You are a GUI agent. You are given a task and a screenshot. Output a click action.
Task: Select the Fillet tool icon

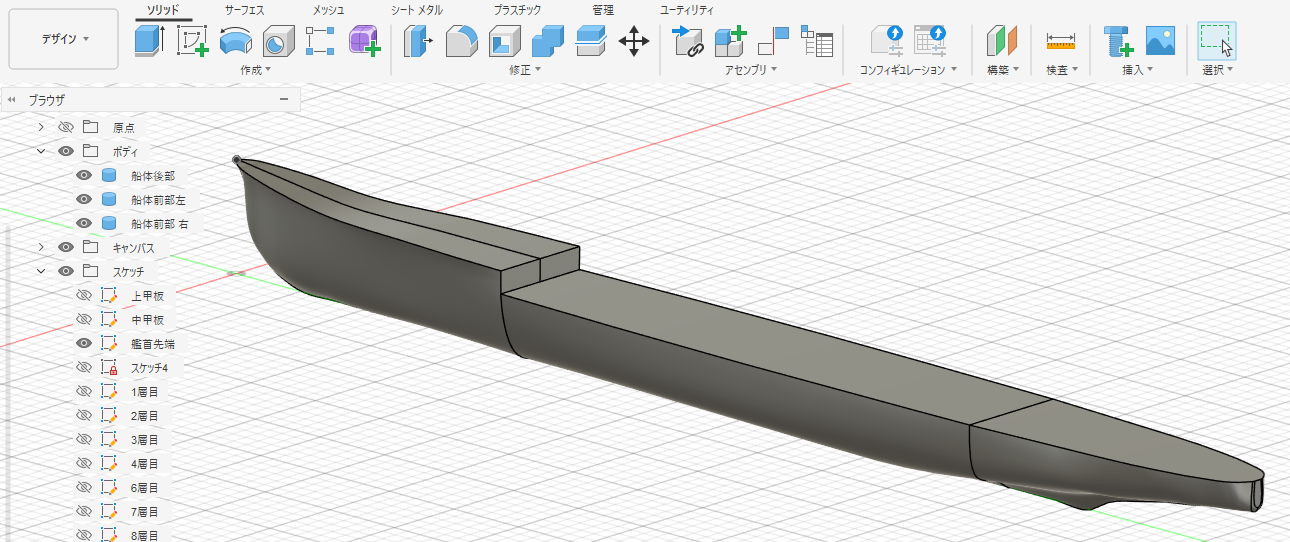(460, 42)
